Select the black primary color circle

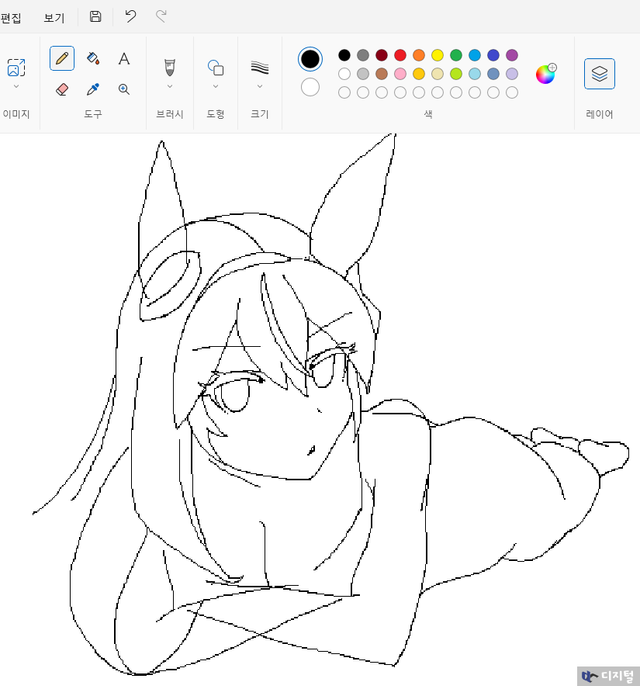[310, 59]
